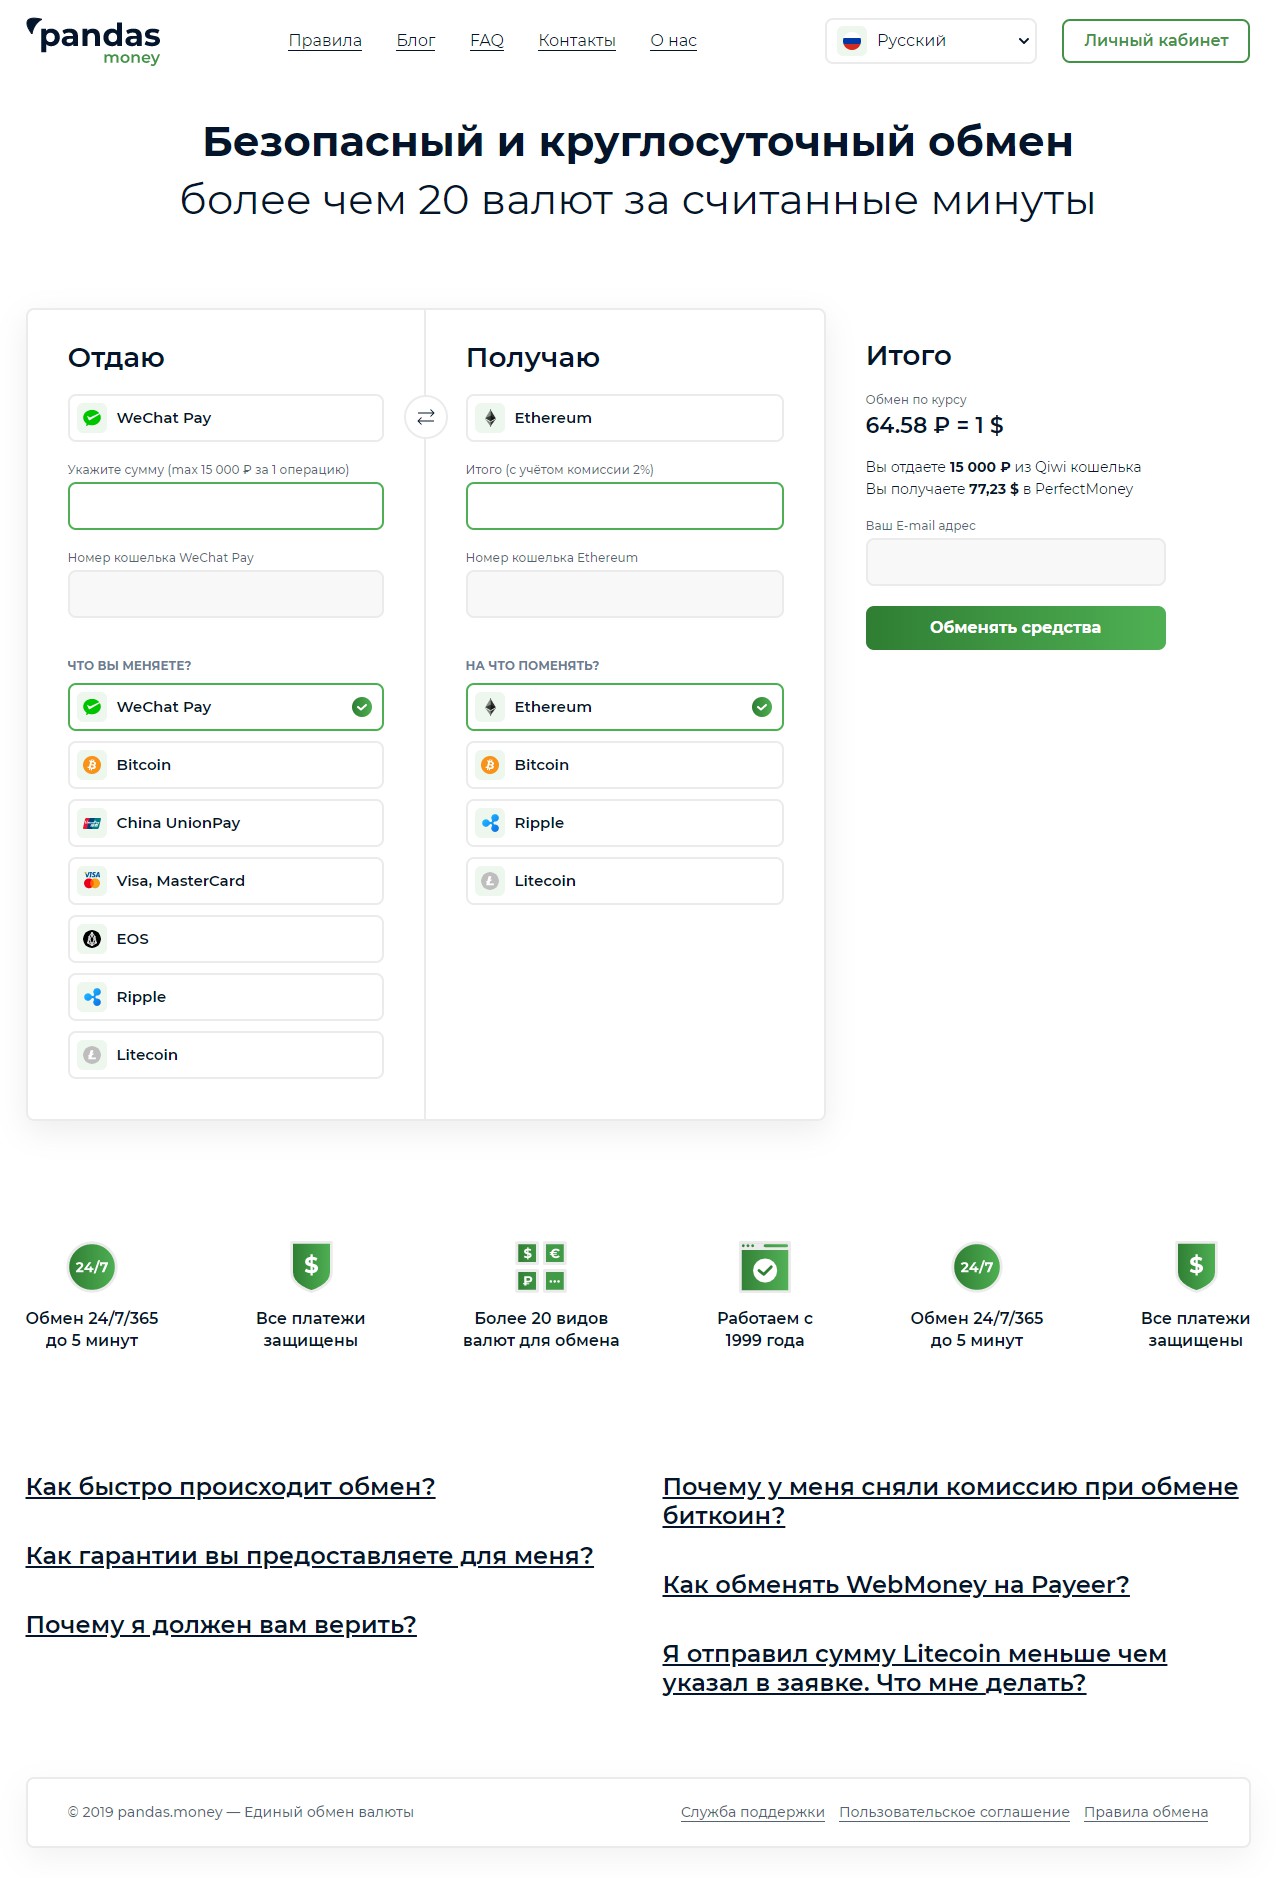Focus the Ваш E-mail адрес field
This screenshot has height=1878, width=1276.
[x=1015, y=562]
